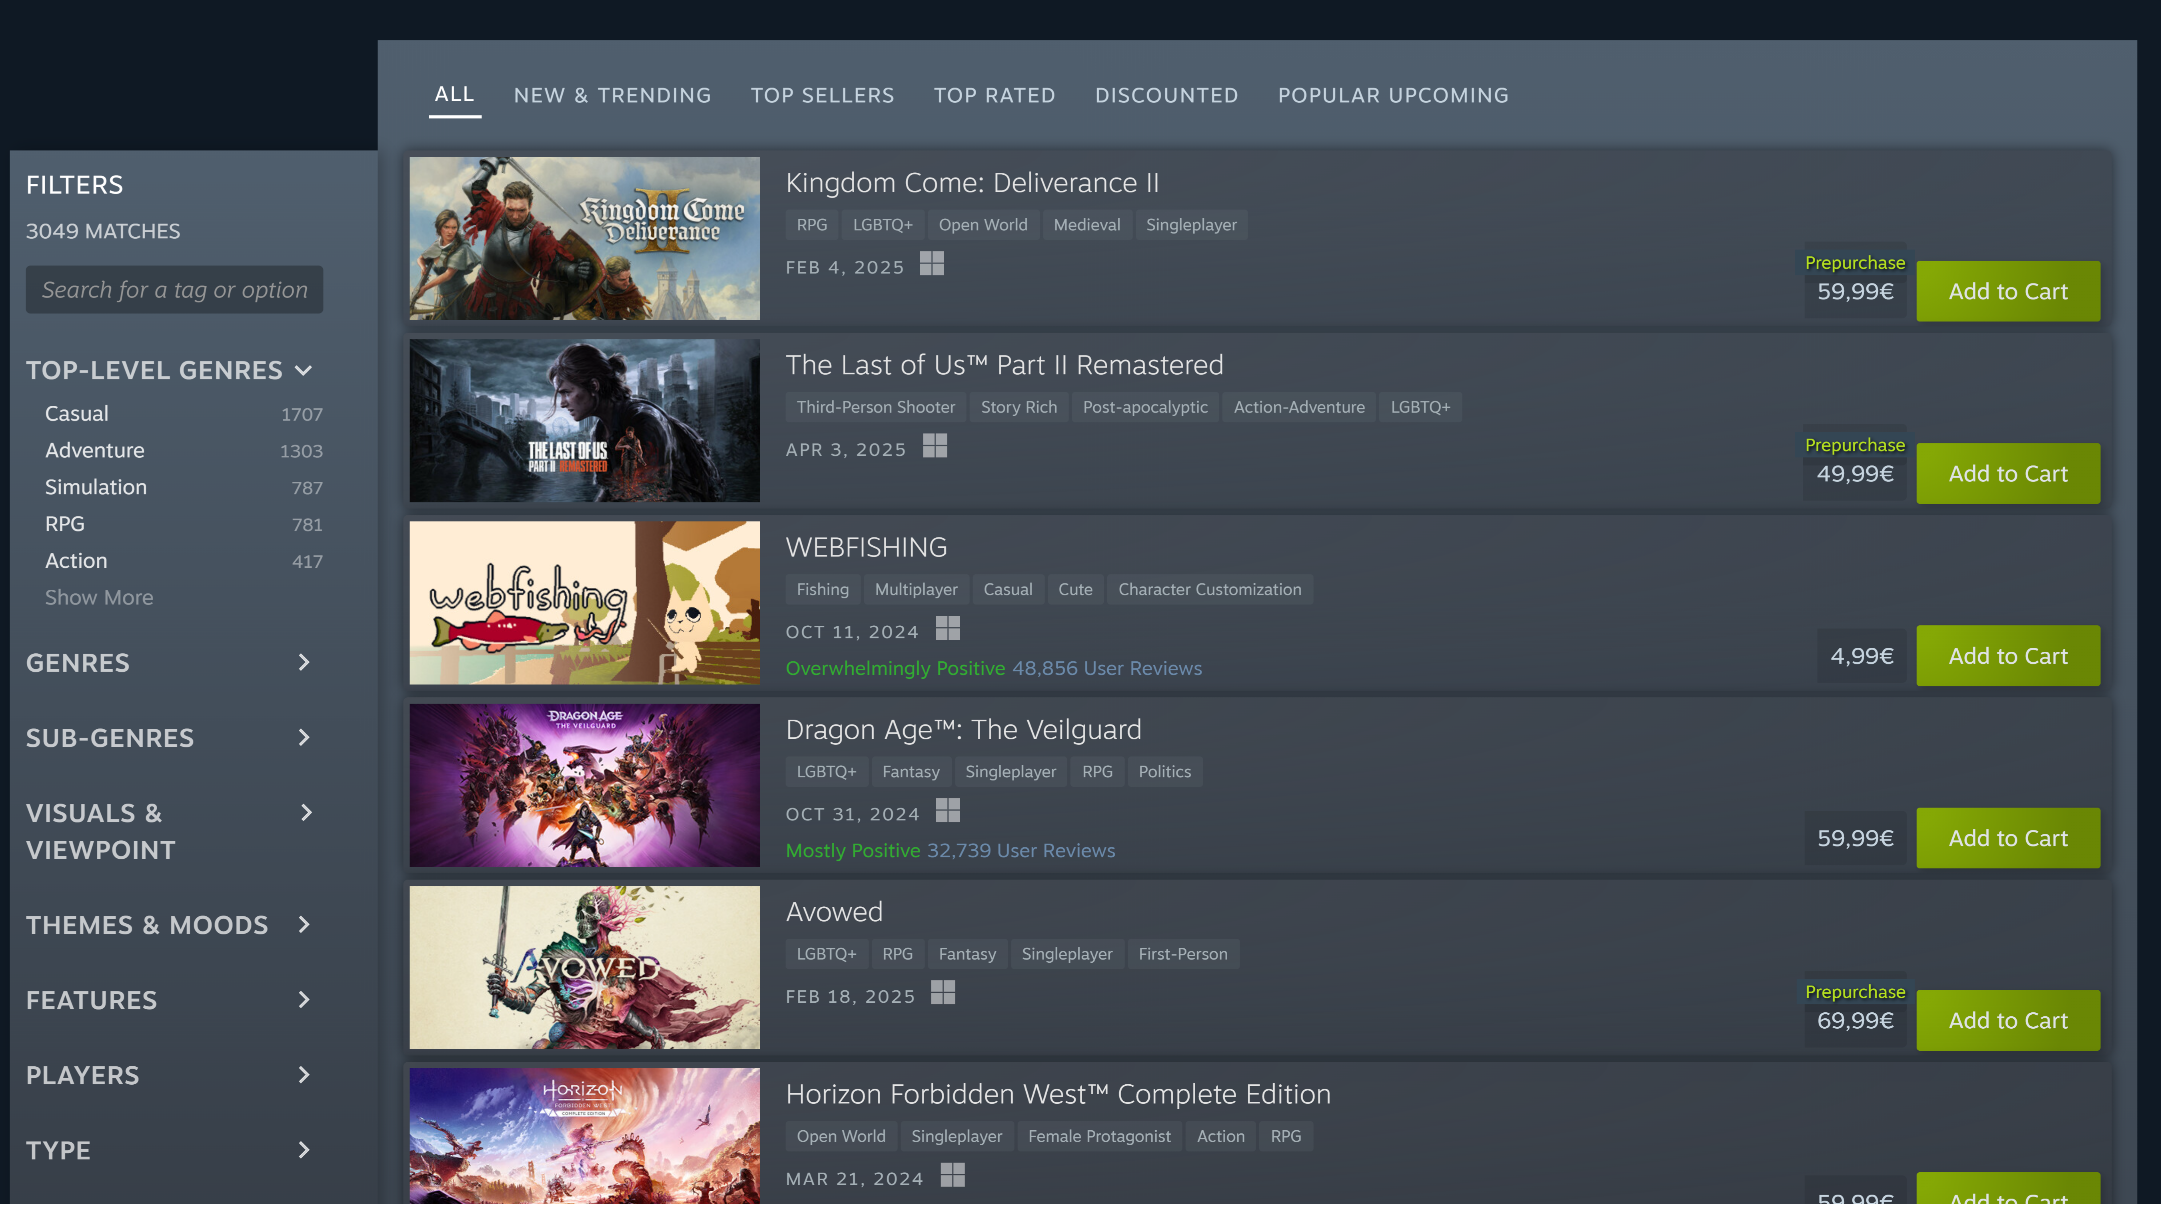Open Kingdom Come: Deliverance II thumbnail
The image size is (2161, 1205).
pos(584,238)
